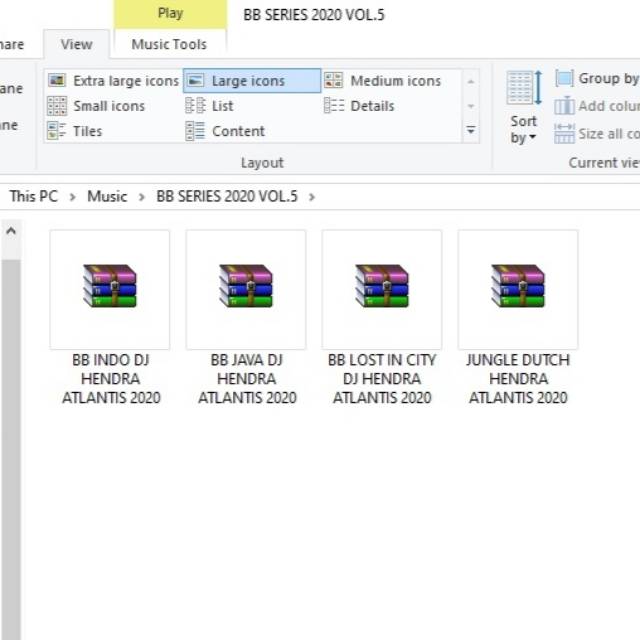Go to This PC in address bar
Screen dimensions: 640x640
[33, 196]
